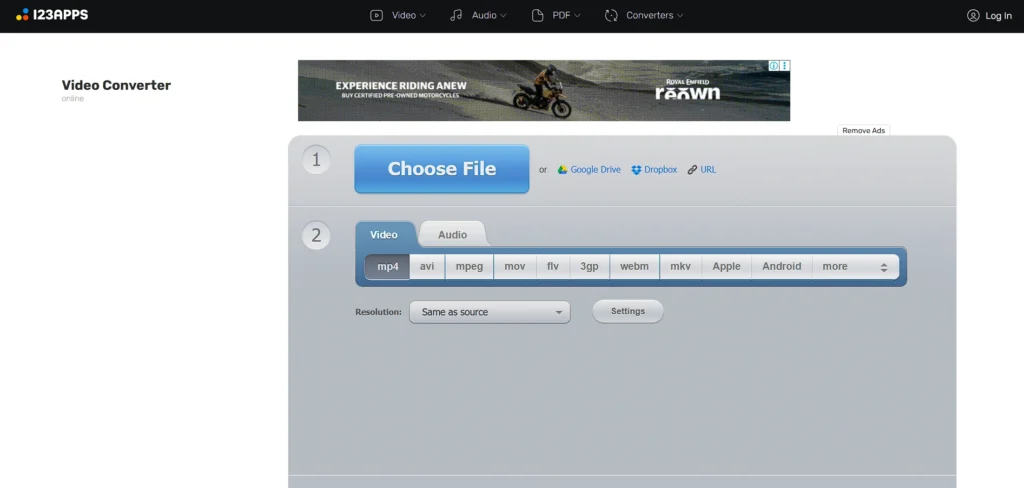Click the Audio music note icon
1024x488 pixels.
coord(456,15)
